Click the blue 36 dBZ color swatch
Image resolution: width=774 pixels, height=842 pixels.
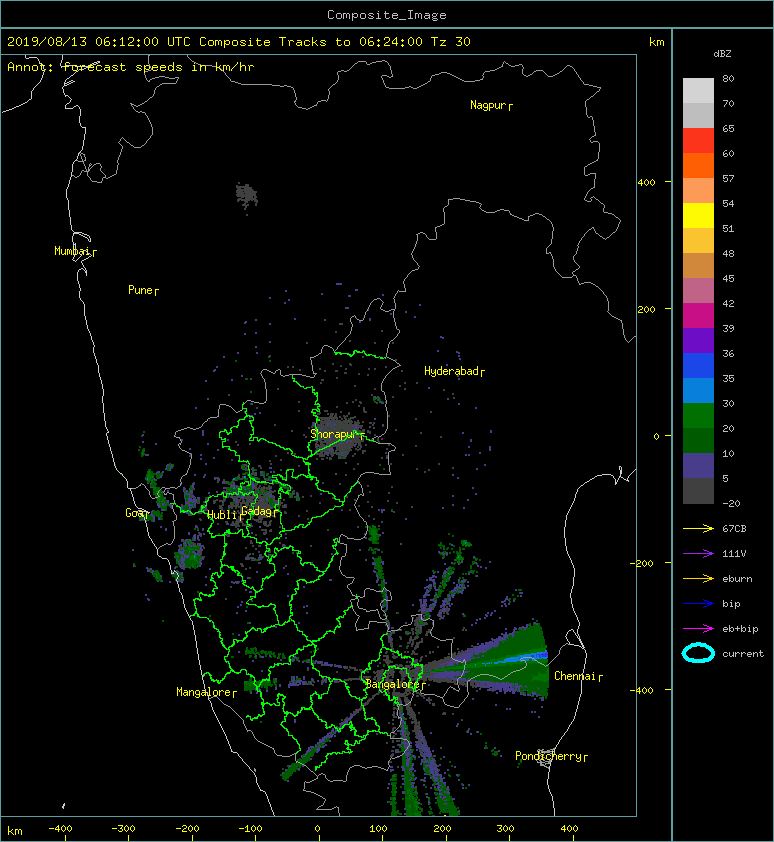pyautogui.click(x=698, y=365)
